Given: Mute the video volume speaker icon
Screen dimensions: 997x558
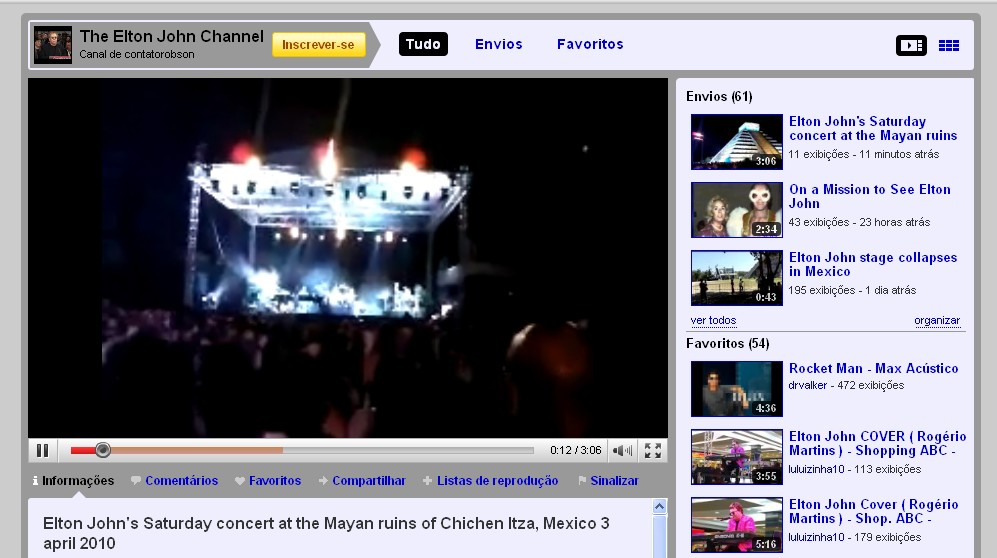Looking at the screenshot, I should 622,451.
